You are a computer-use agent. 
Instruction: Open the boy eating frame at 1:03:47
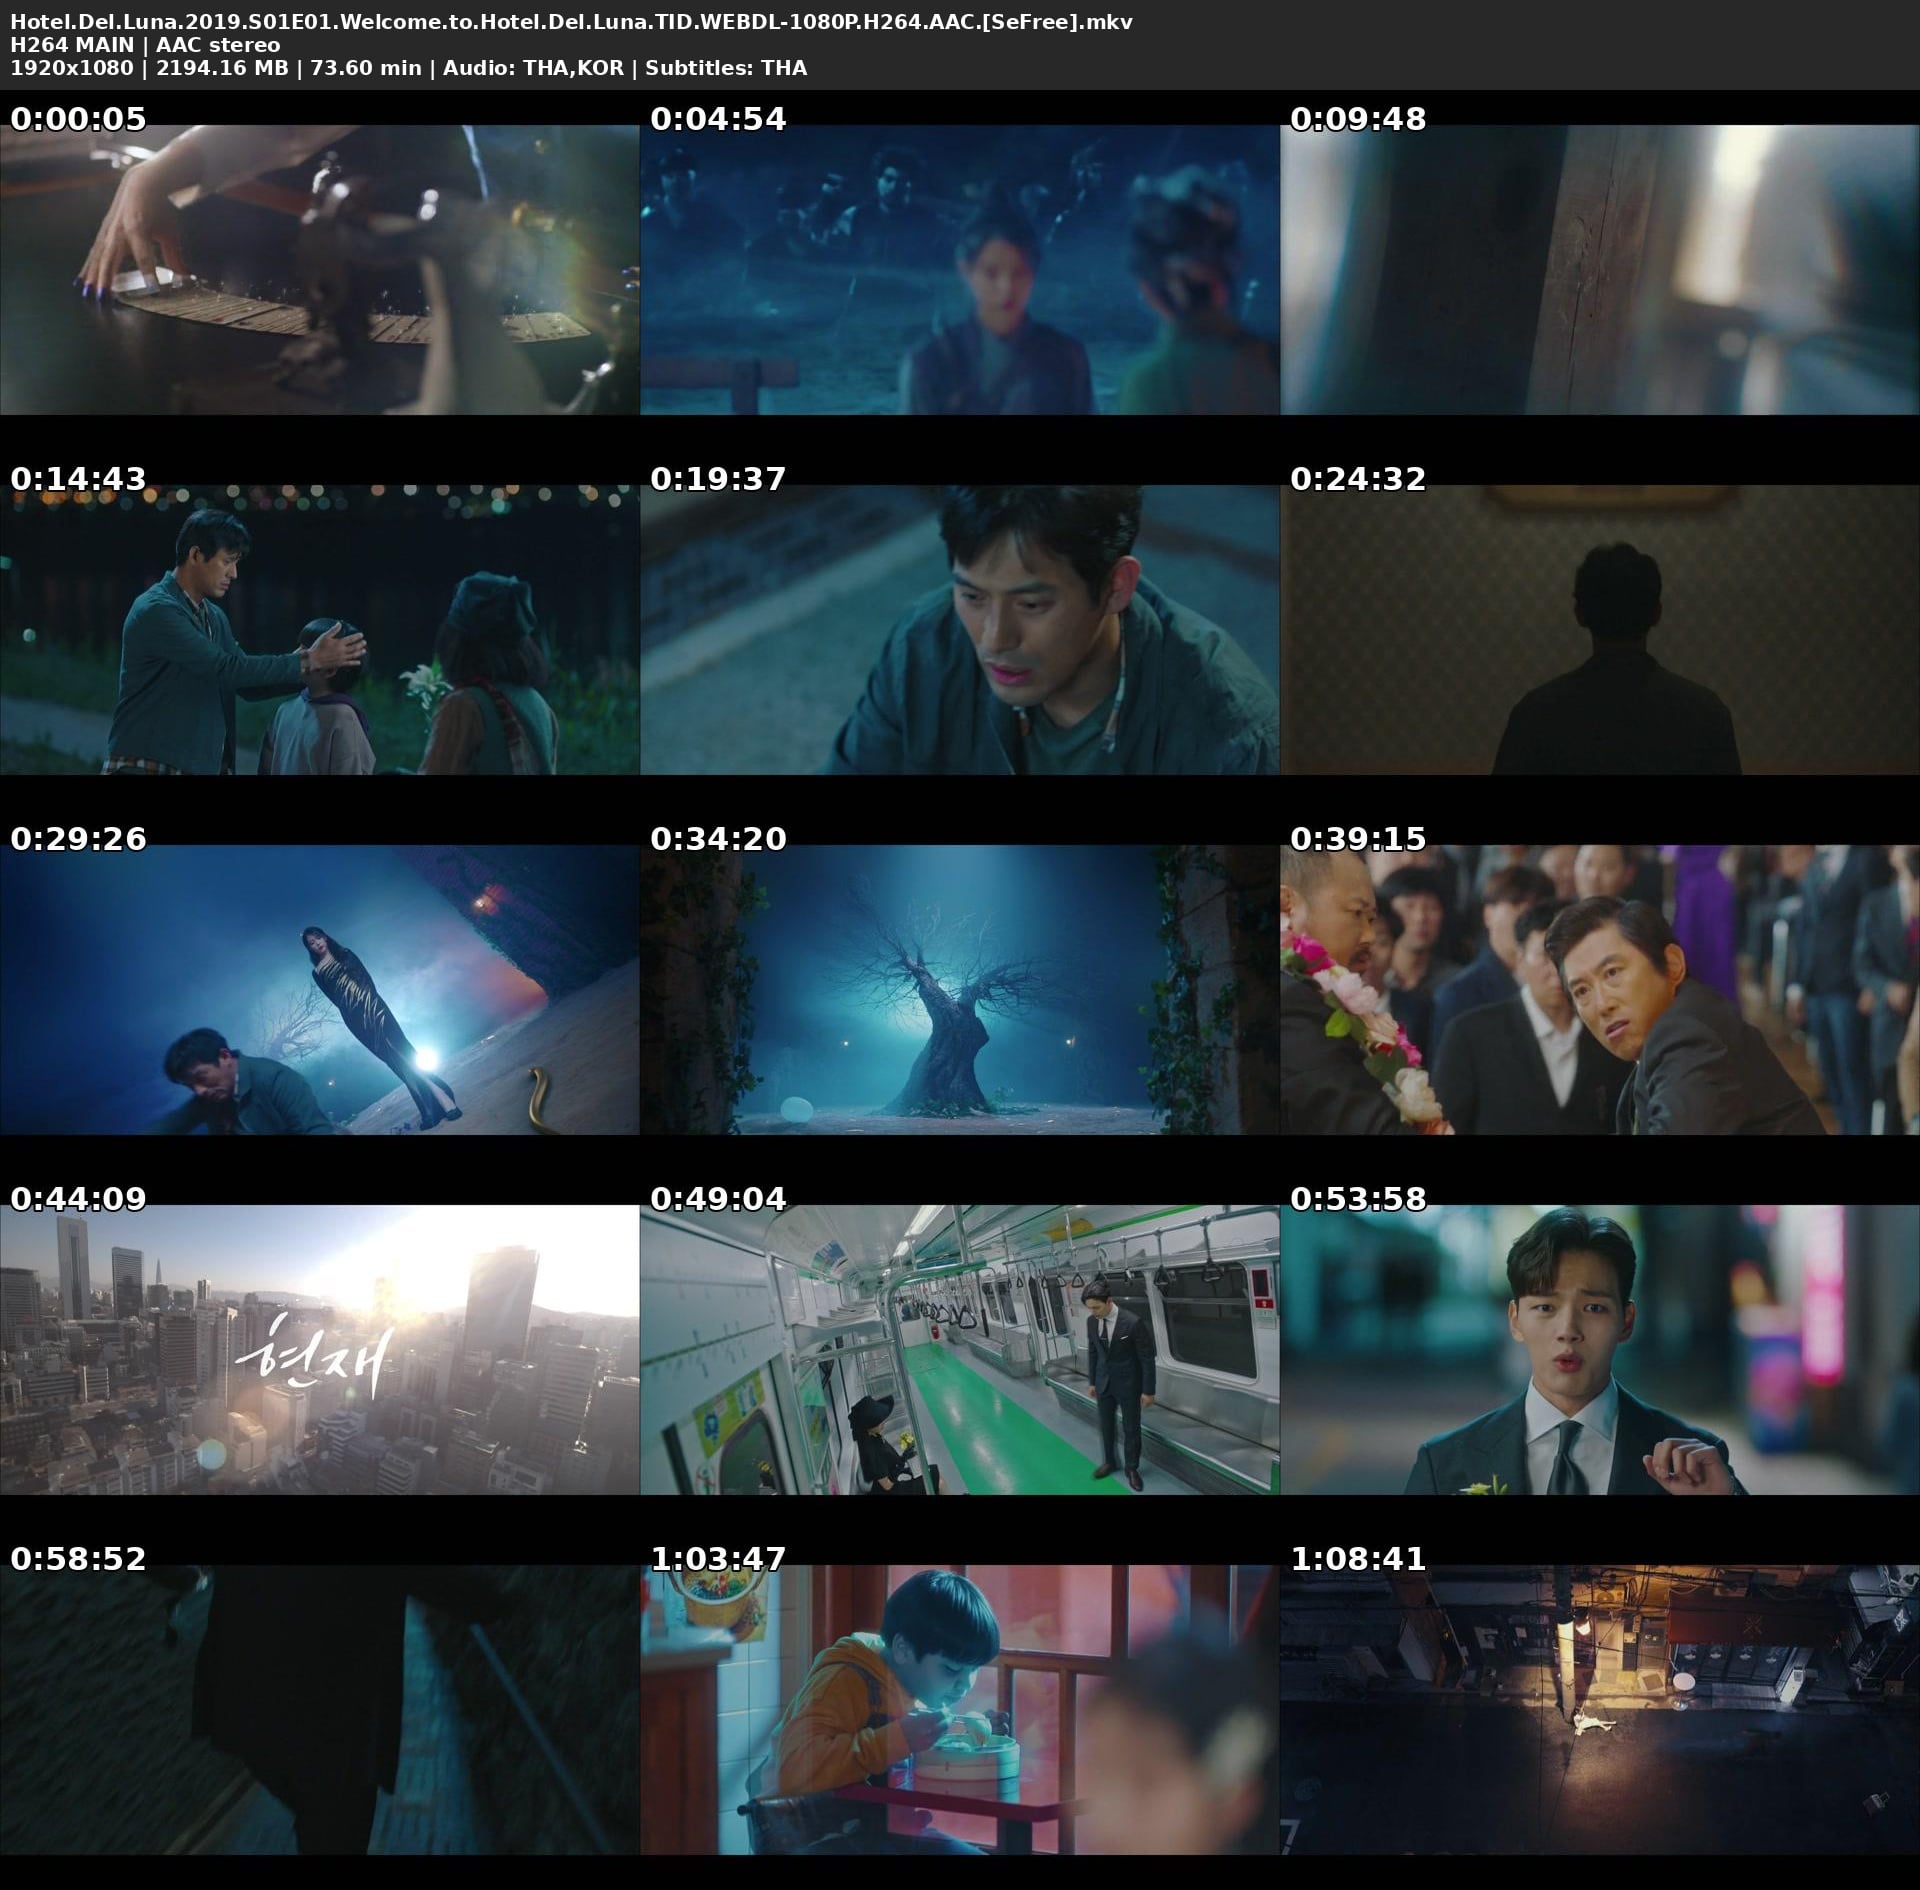coord(959,1710)
